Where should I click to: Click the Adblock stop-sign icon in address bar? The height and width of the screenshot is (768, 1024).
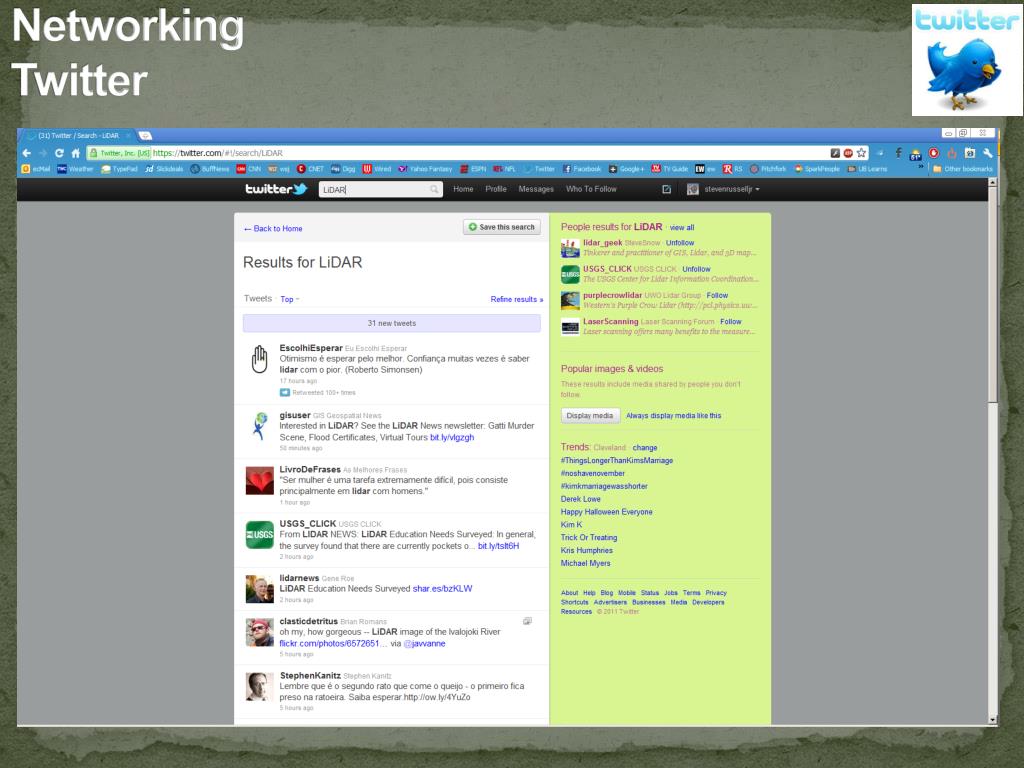pos(848,153)
